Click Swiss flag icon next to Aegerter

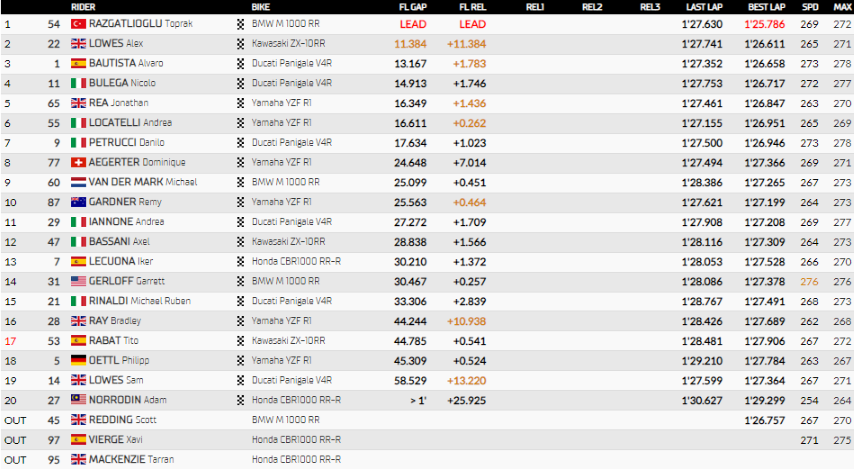point(78,163)
